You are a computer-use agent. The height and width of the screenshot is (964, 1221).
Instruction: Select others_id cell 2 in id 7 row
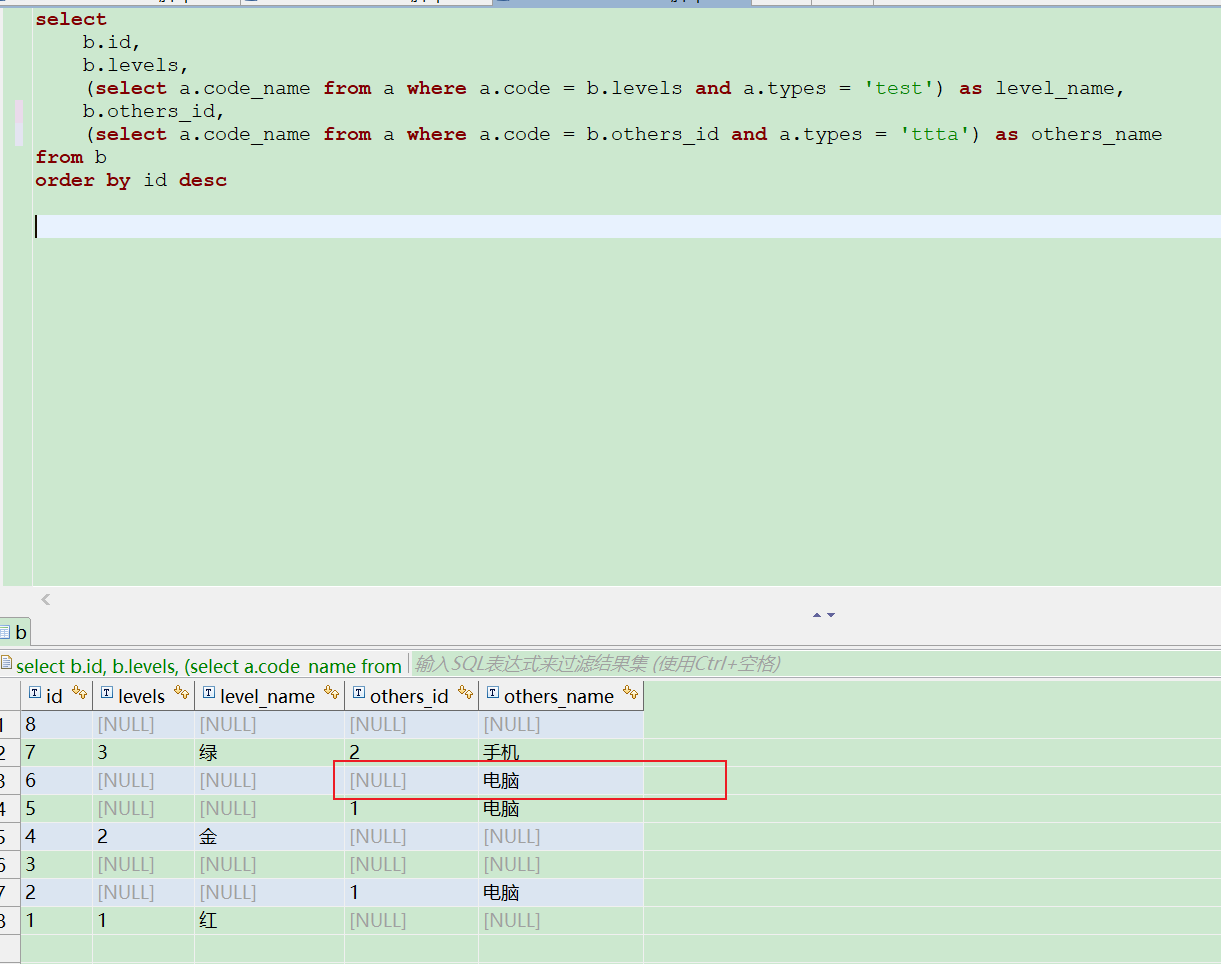[x=411, y=752]
